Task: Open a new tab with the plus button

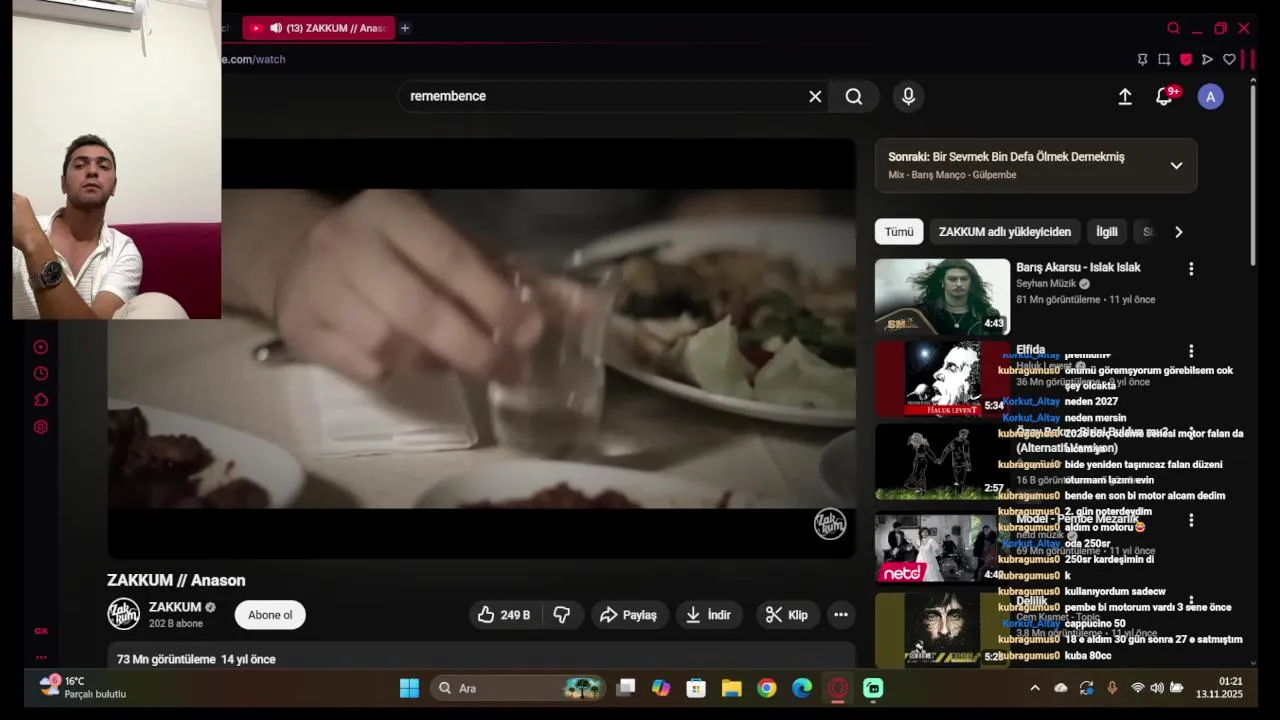Action: point(405,28)
